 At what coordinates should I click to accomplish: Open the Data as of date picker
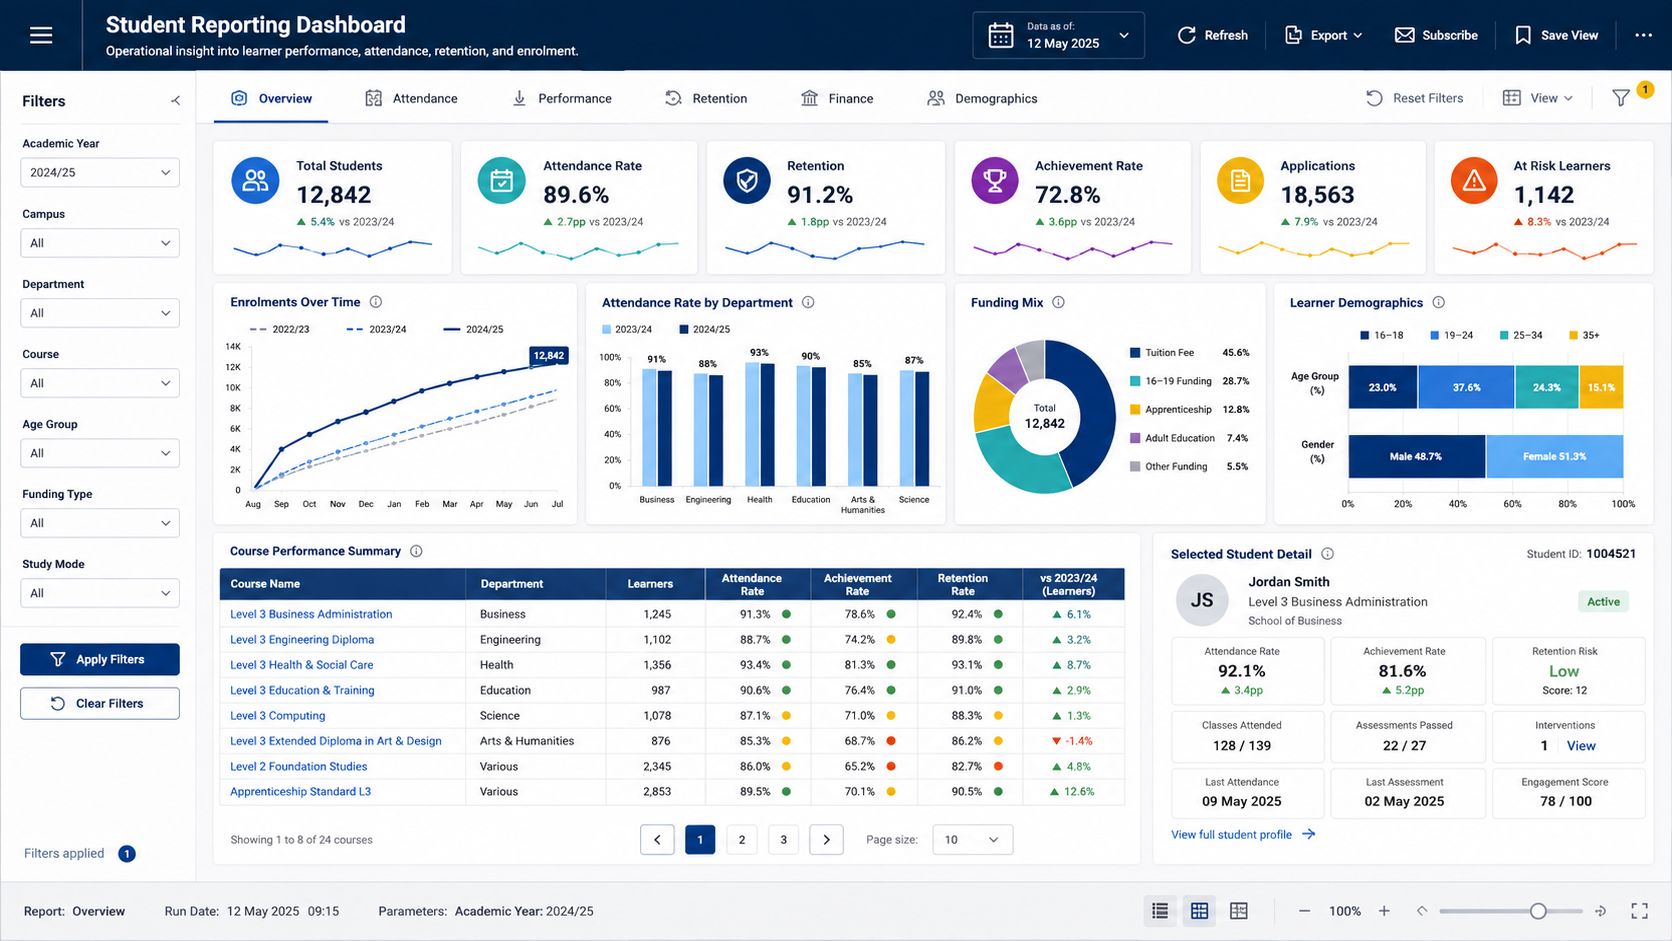click(1058, 35)
